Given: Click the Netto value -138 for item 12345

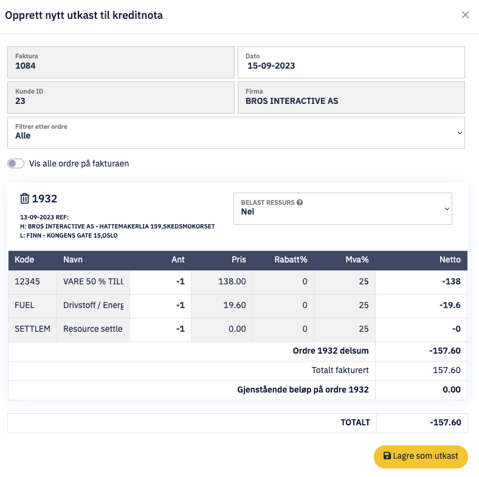Looking at the screenshot, I should pos(451,282).
